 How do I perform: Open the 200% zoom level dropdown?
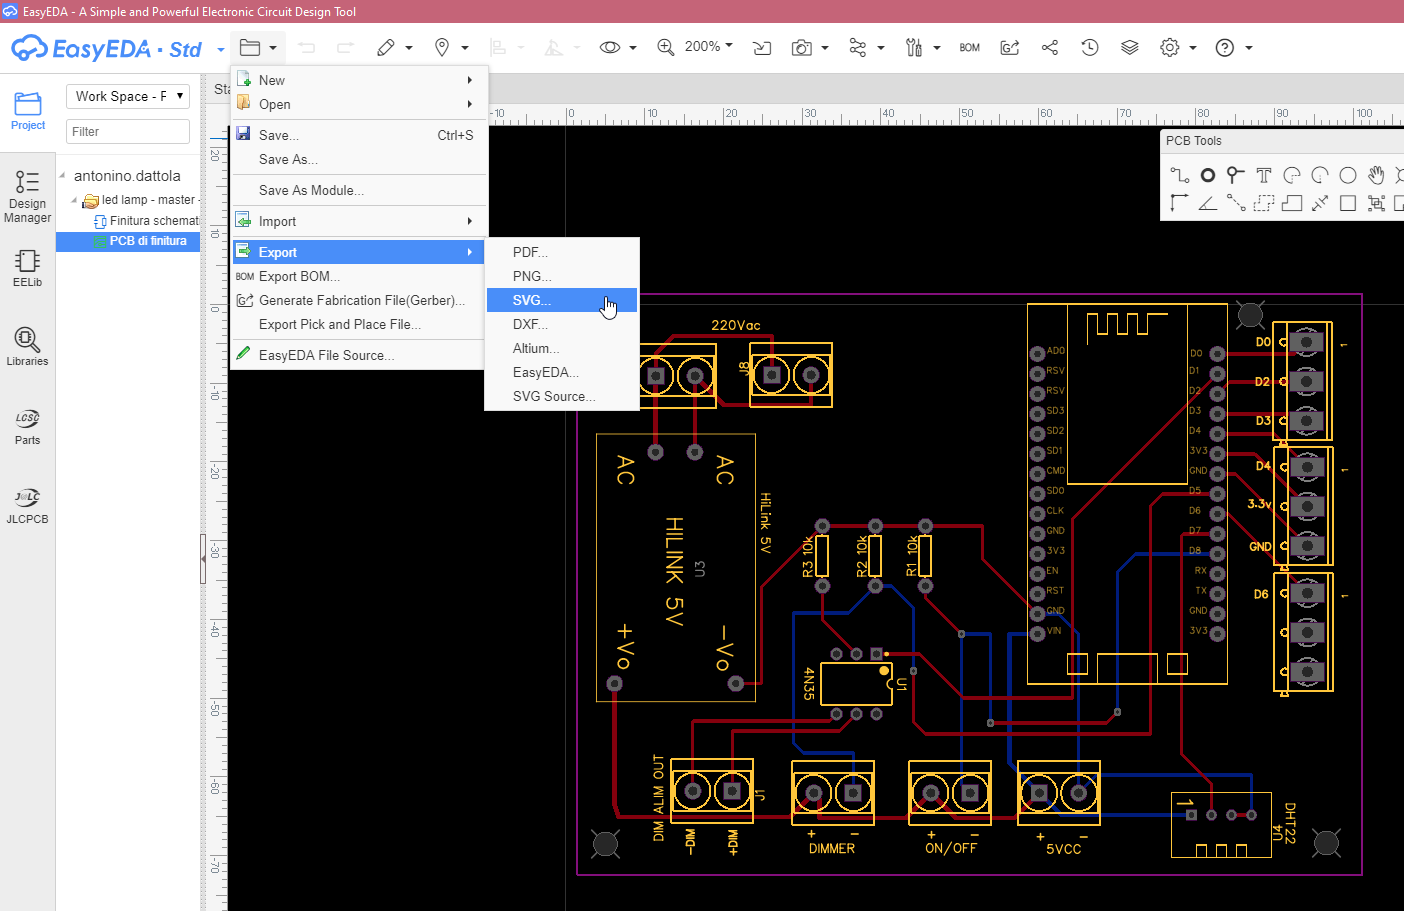pos(709,46)
